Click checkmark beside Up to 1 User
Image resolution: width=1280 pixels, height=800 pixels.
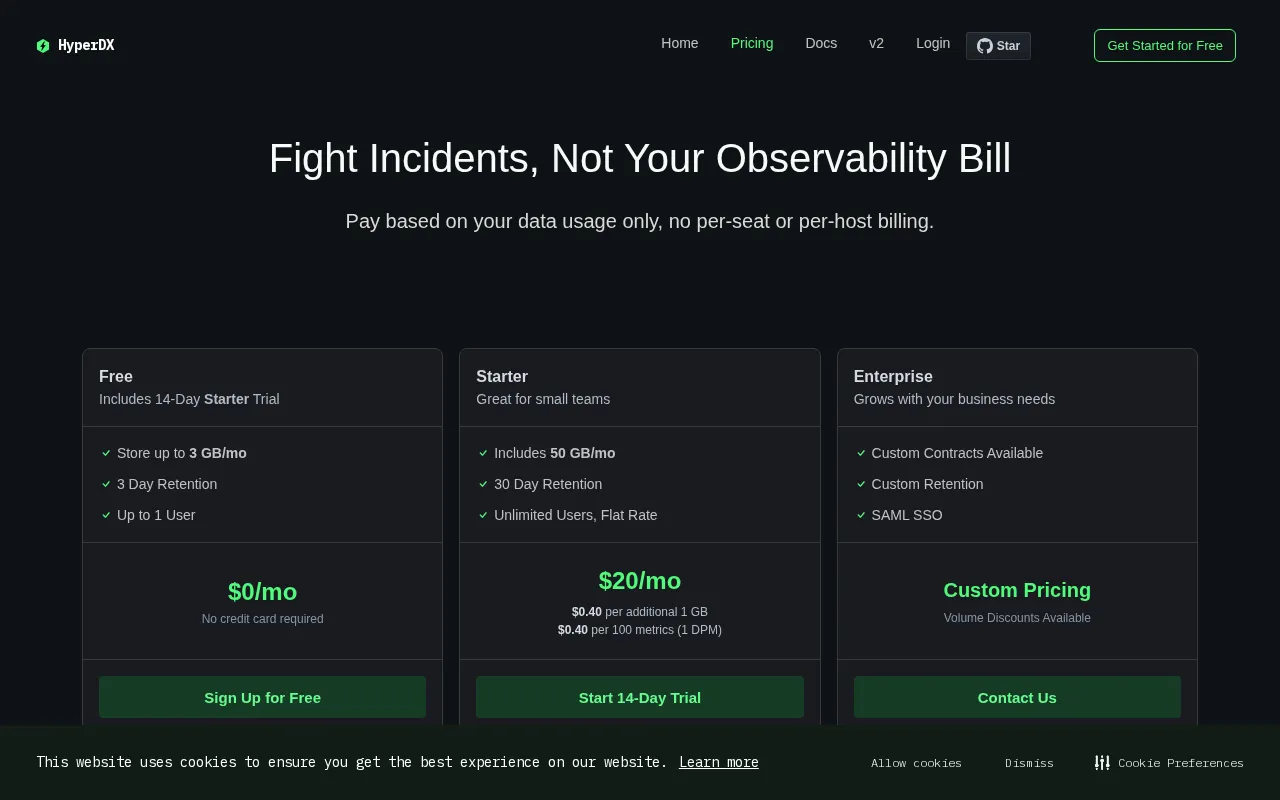106,515
